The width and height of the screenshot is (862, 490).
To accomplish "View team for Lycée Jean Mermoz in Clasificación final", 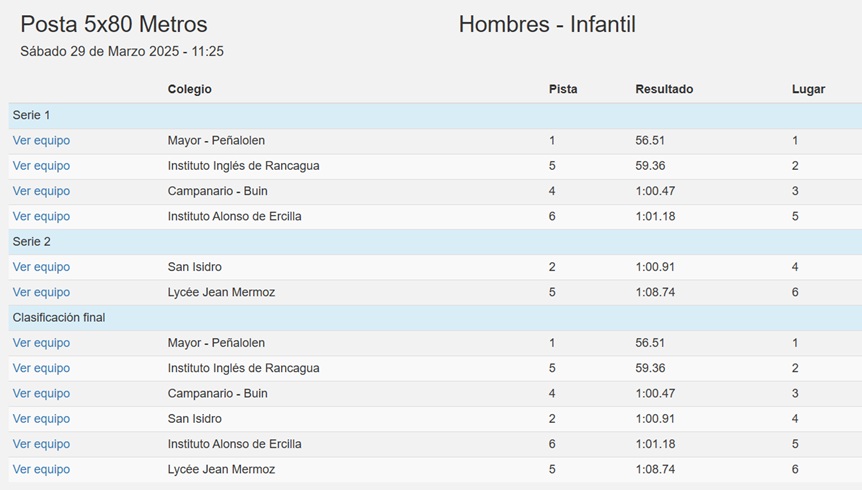I will (x=41, y=469).
